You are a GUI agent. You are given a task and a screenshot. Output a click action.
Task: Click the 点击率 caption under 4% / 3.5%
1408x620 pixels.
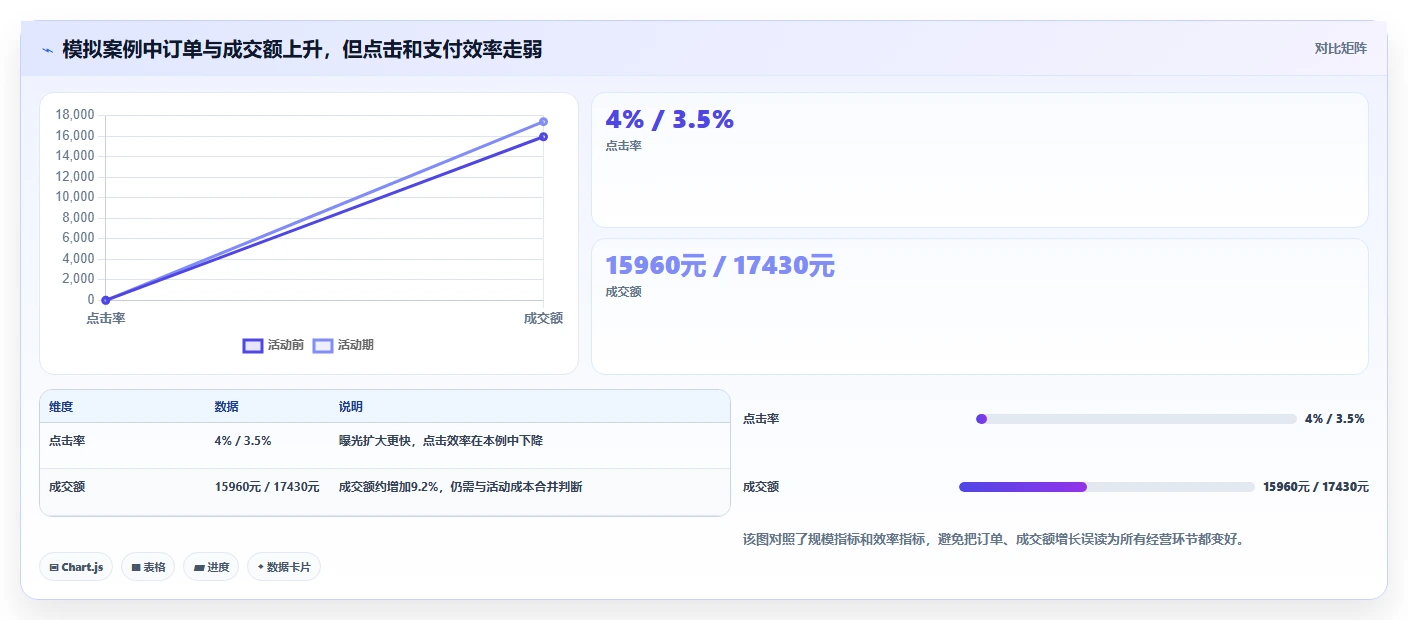pos(623,146)
